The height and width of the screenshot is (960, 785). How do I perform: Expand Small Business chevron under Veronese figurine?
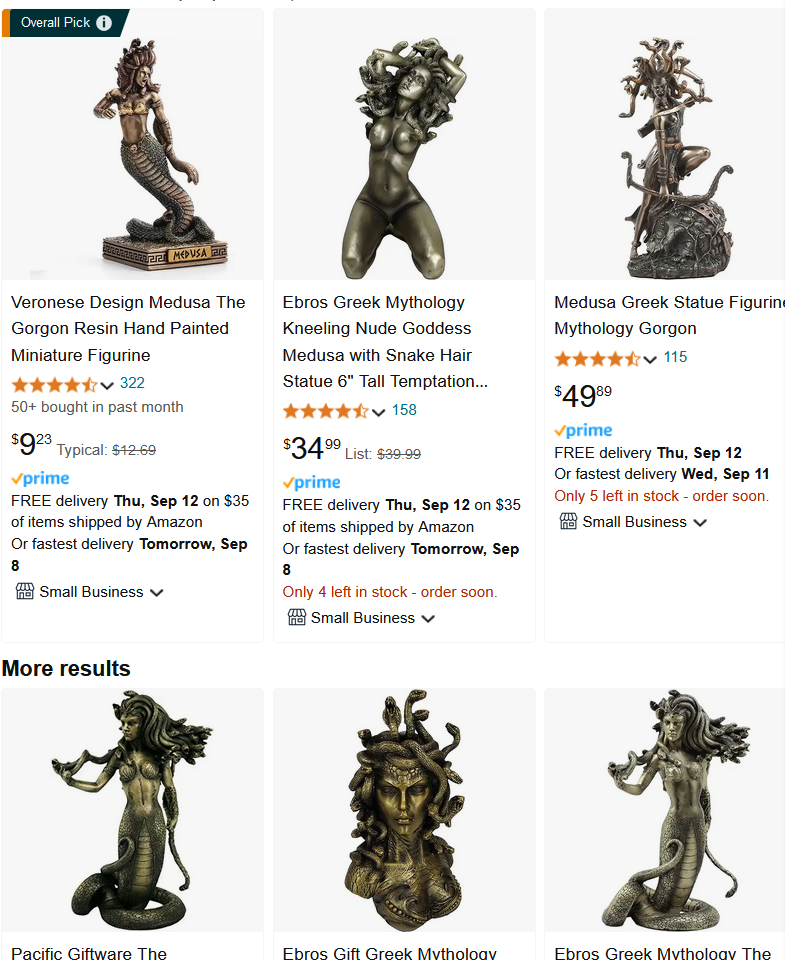[x=157, y=593]
